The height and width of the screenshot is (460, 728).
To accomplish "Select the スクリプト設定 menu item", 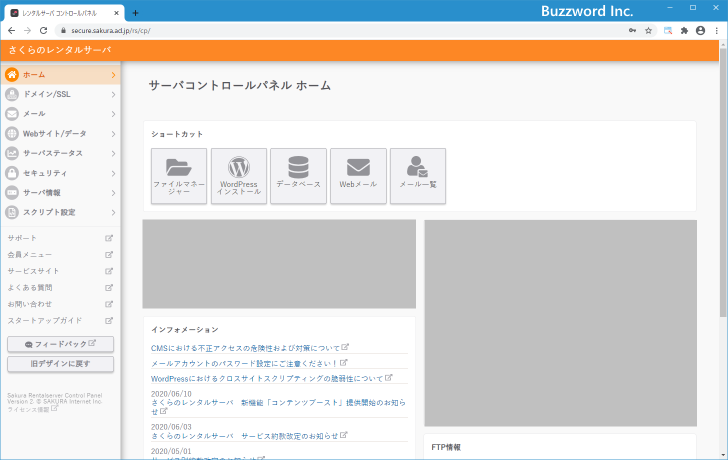I will point(60,212).
